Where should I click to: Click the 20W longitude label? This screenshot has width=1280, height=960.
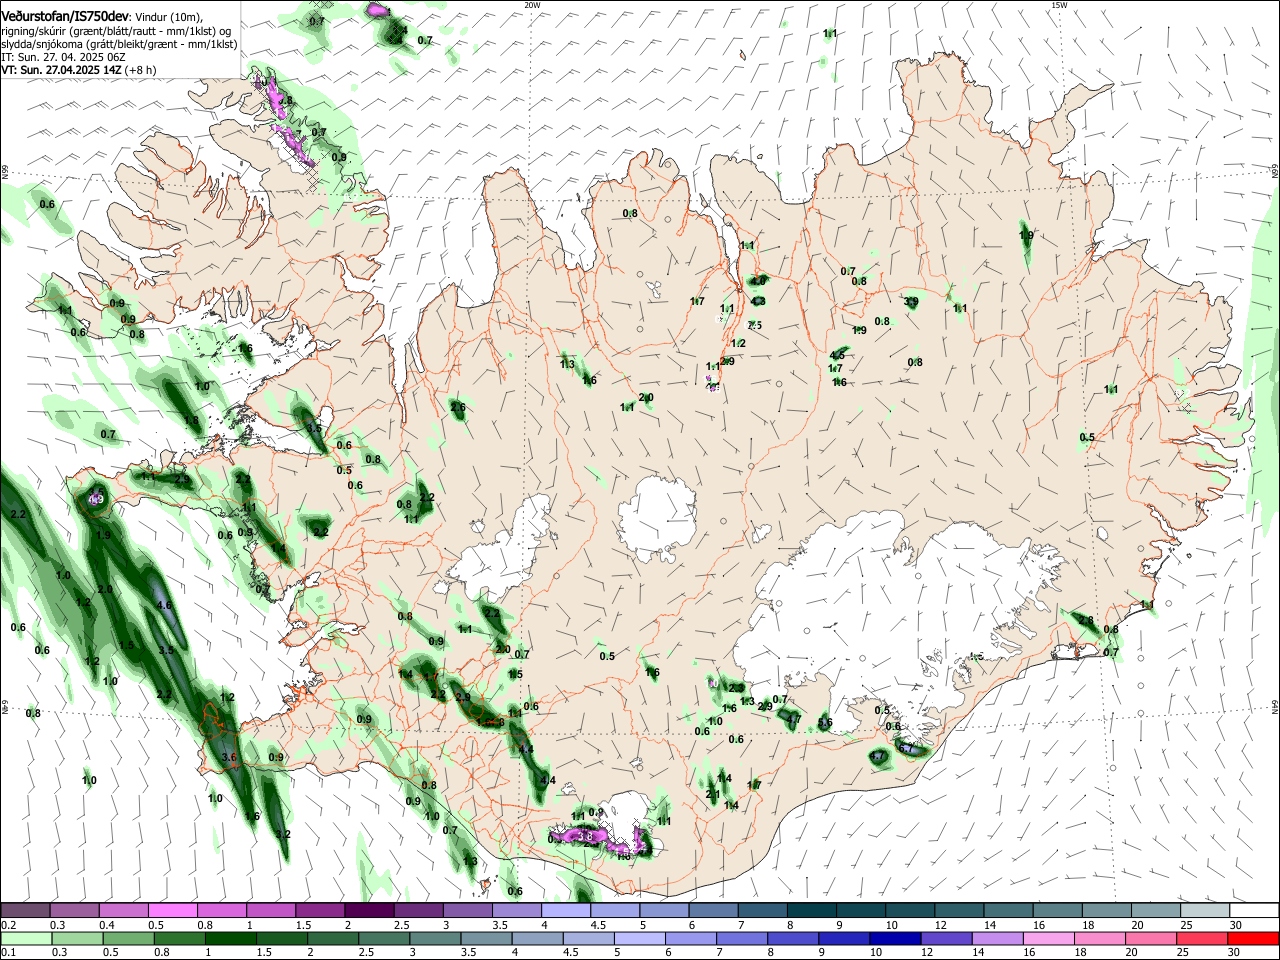point(532,5)
